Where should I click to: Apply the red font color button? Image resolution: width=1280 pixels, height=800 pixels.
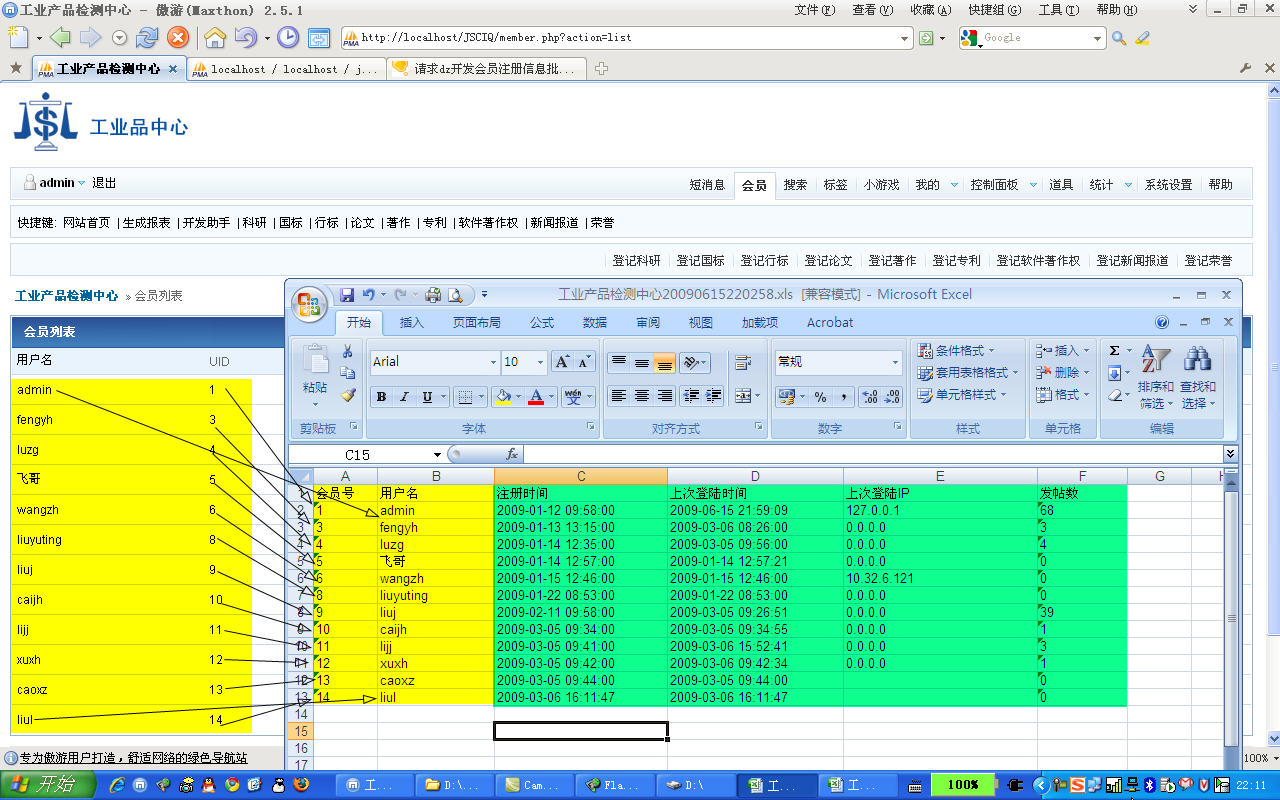click(x=536, y=397)
